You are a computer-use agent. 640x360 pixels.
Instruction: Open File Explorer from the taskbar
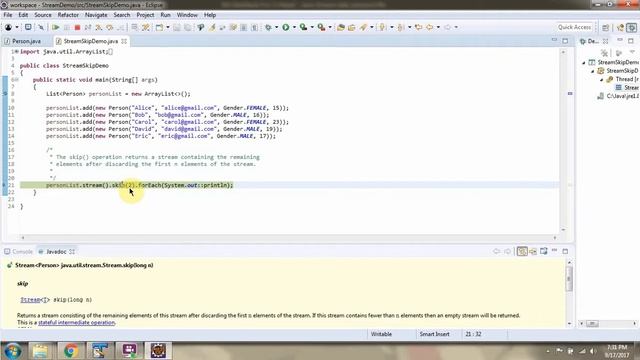click(40, 351)
